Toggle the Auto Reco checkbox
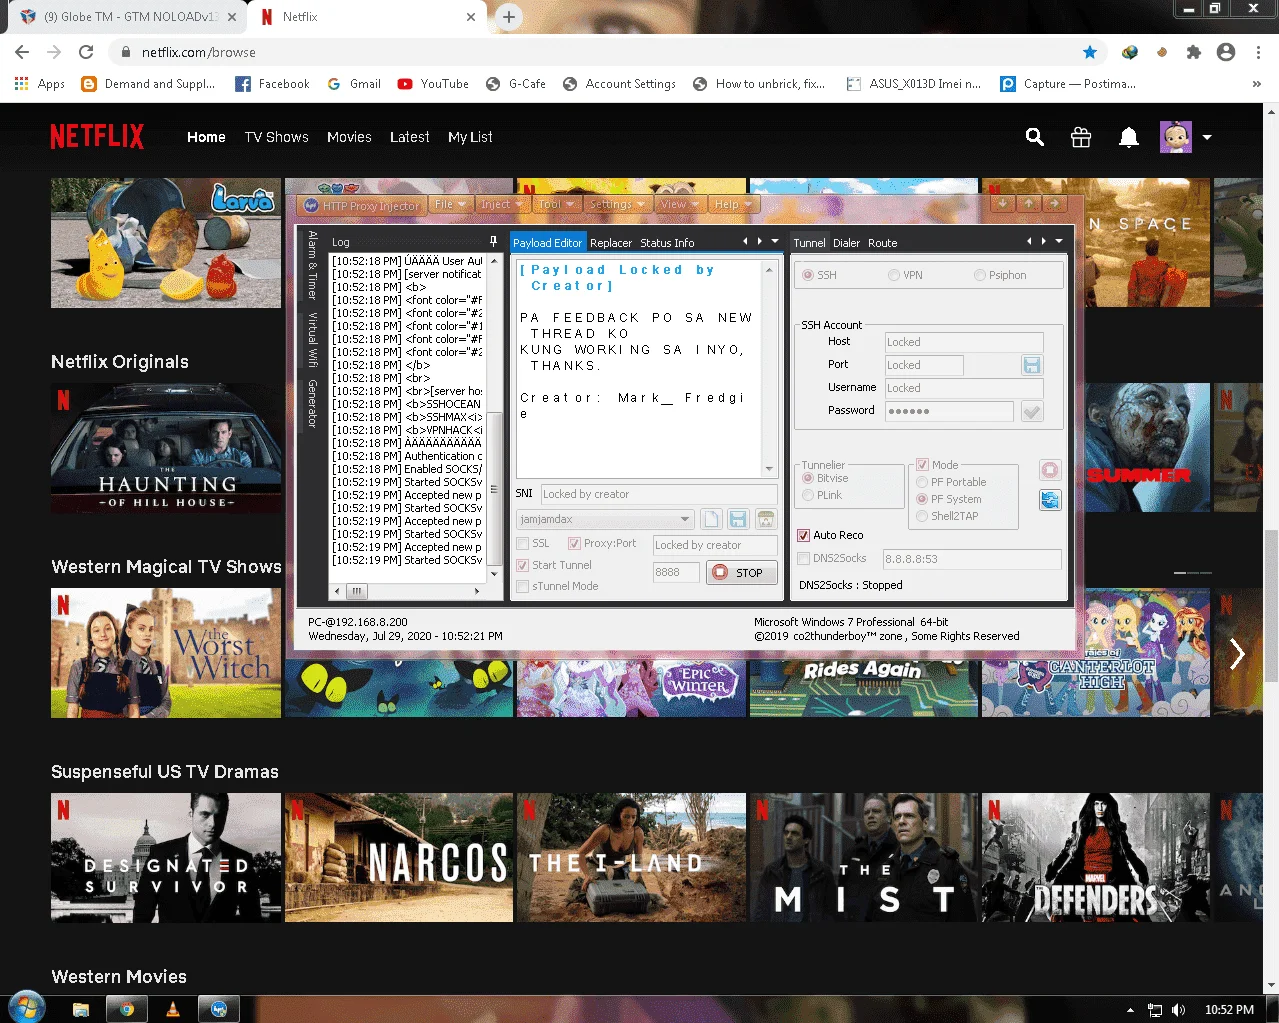This screenshot has width=1279, height=1023. (803, 535)
